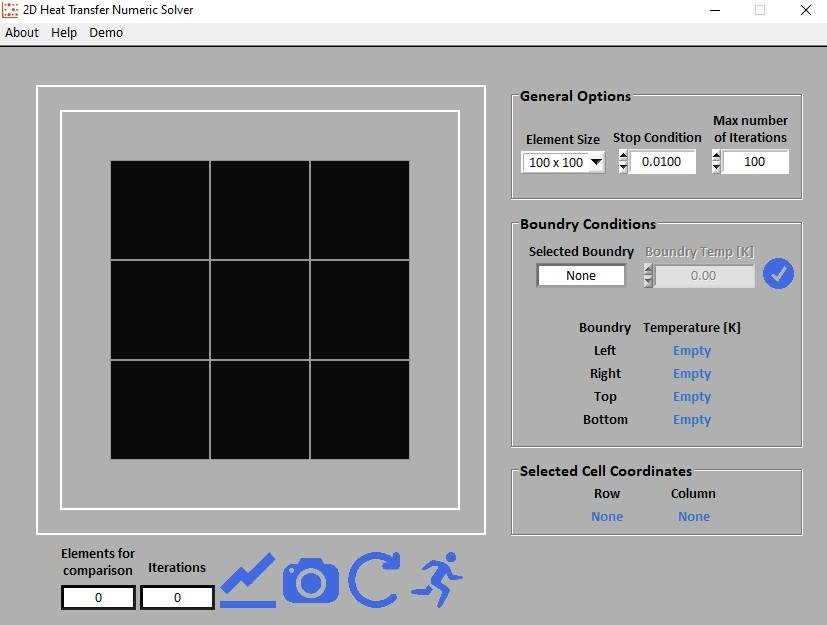Click the Iterations counter field
827x625 pixels.
(x=177, y=598)
